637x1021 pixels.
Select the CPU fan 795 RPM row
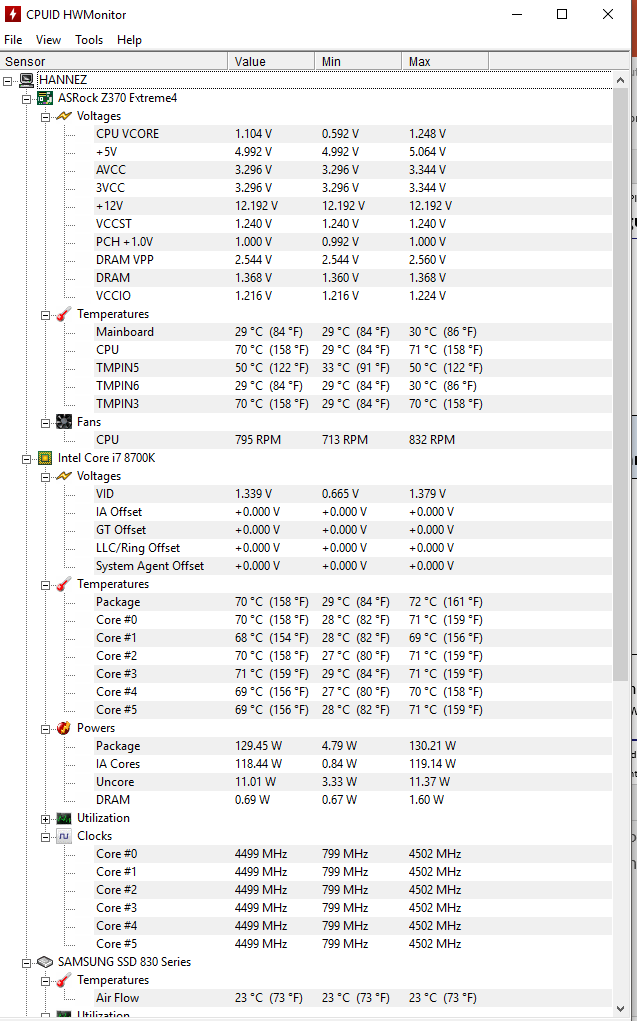point(352,440)
